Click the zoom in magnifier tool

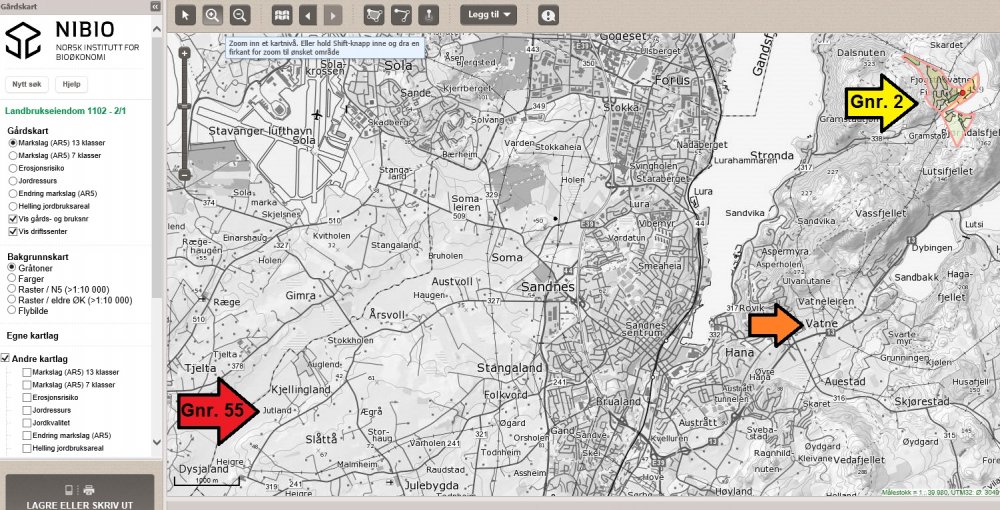click(x=212, y=15)
